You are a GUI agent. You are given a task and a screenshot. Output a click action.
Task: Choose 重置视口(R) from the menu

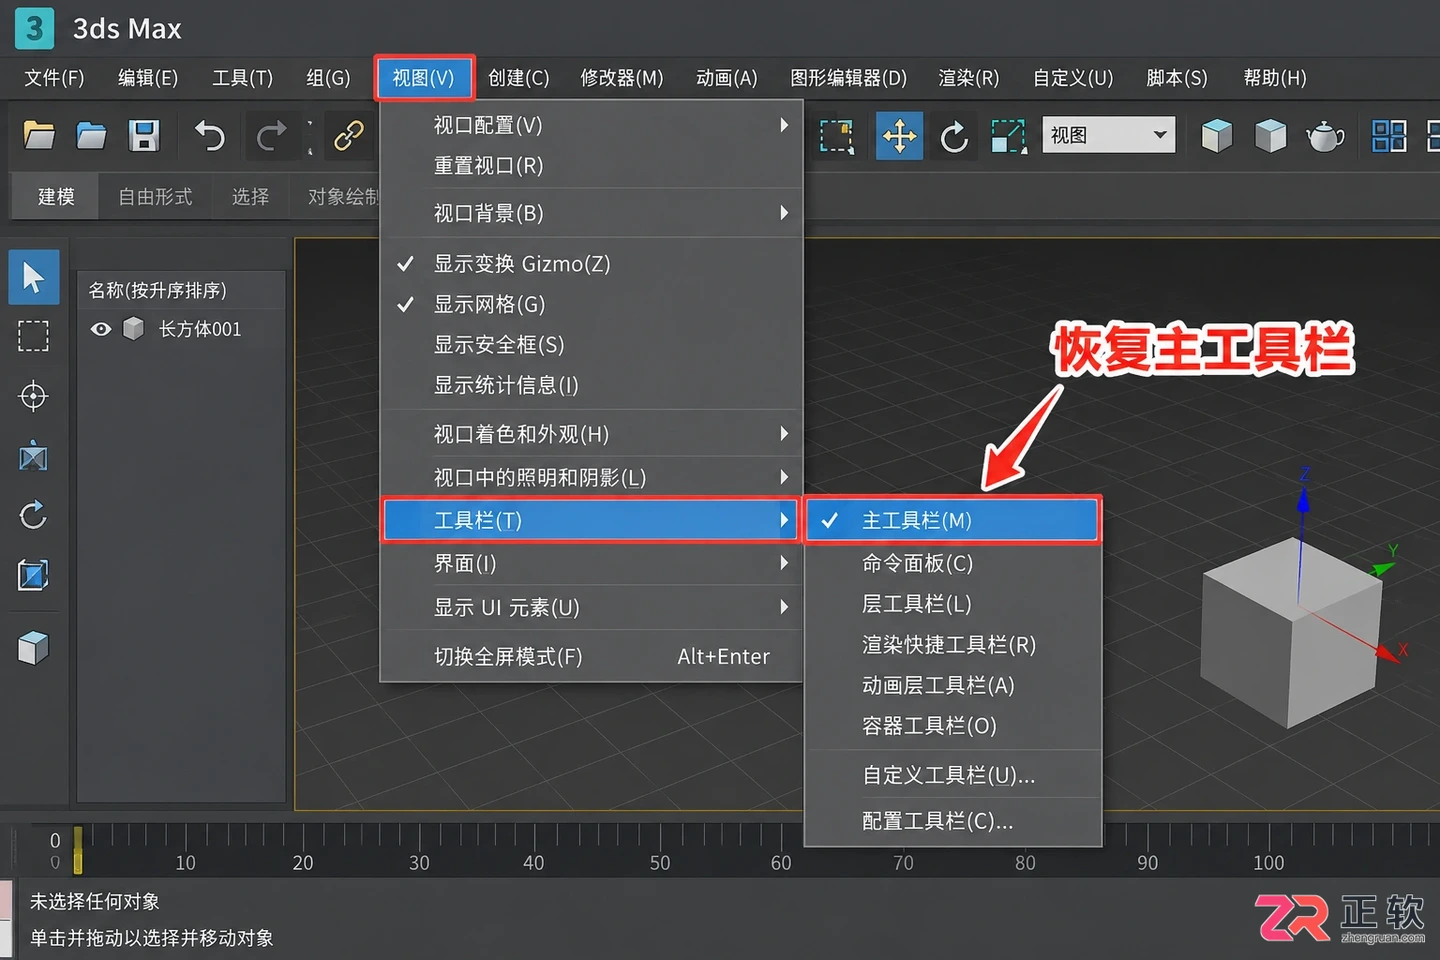[x=592, y=166]
